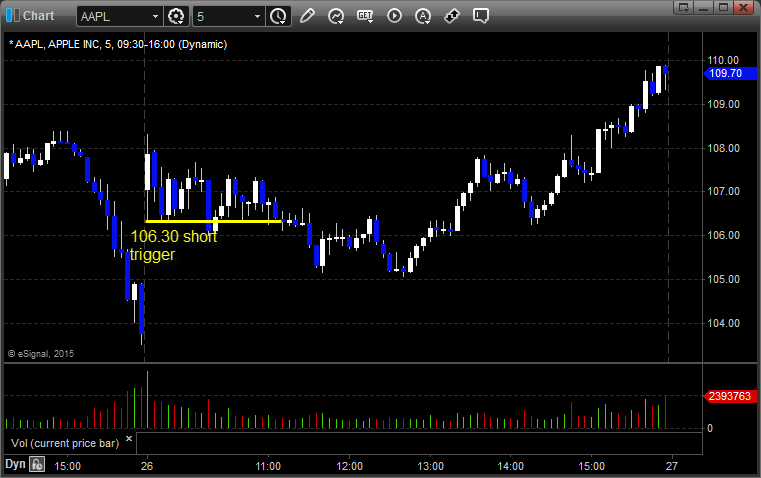The height and width of the screenshot is (478, 761).
Task: Open the interval dropdown showing 5
Action: point(257,16)
